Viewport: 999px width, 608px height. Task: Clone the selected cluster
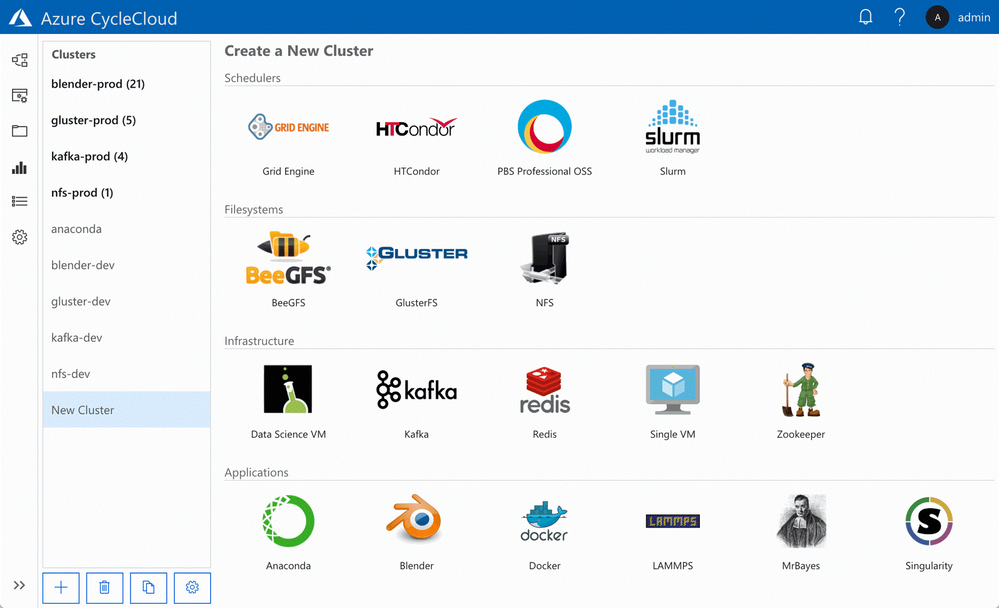click(x=148, y=587)
